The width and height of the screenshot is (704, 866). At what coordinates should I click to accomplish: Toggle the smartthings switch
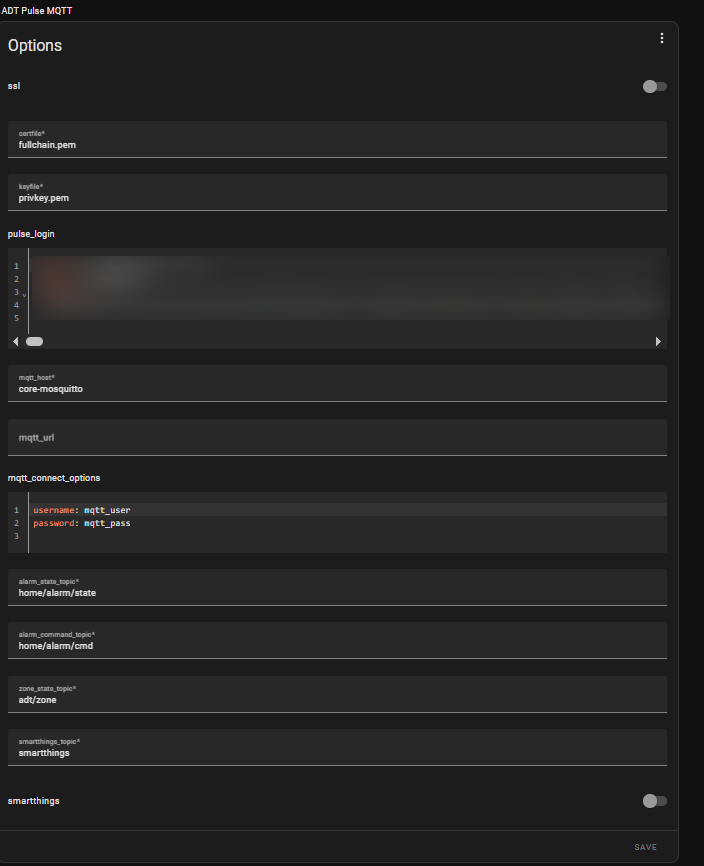click(655, 801)
